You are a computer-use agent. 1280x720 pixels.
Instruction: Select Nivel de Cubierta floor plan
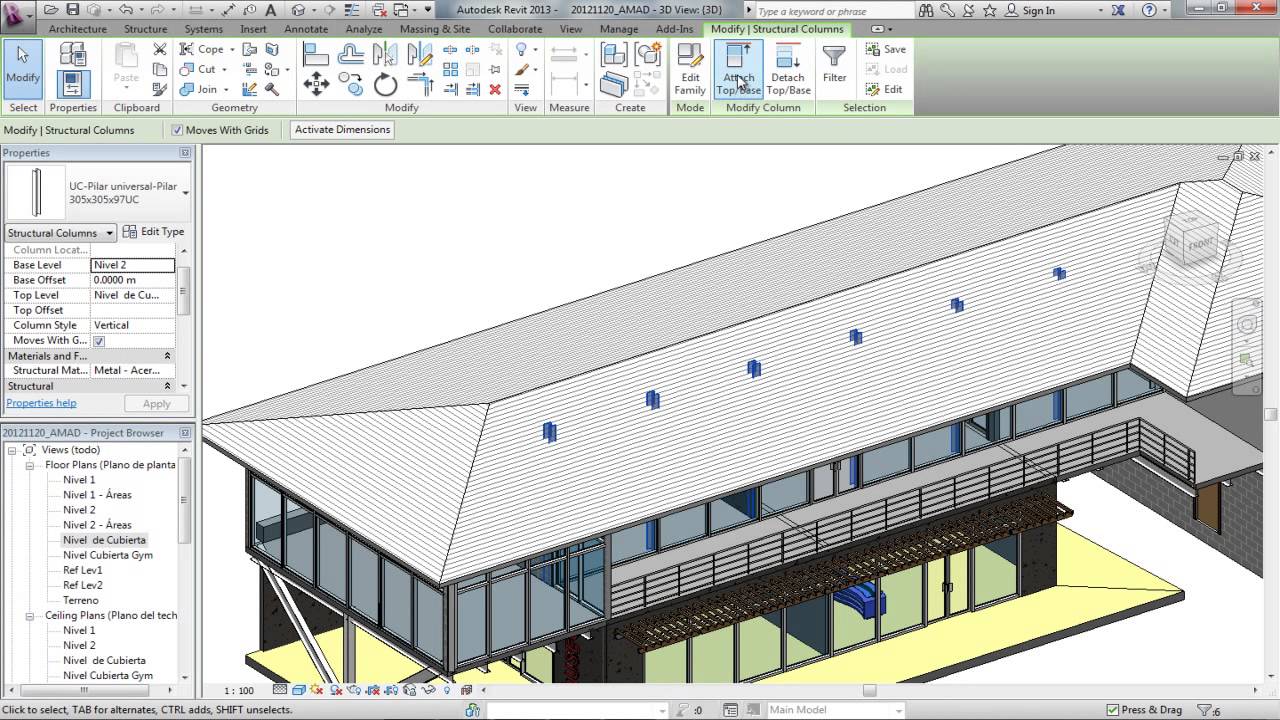[104, 540]
